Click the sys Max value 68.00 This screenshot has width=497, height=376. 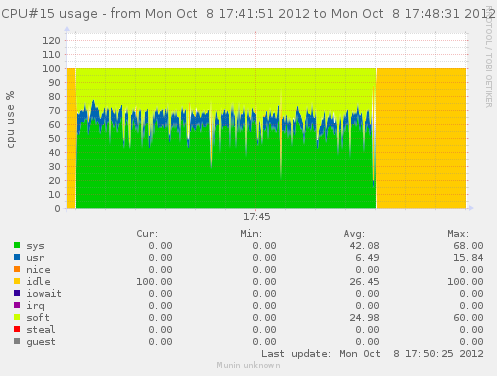pos(468,246)
